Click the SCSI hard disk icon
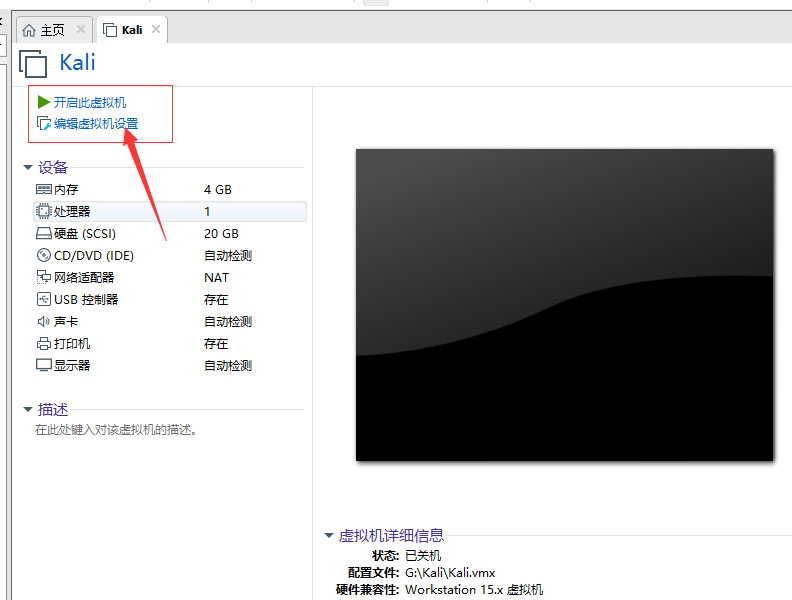Image resolution: width=792 pixels, height=600 pixels. pyautogui.click(x=43, y=233)
